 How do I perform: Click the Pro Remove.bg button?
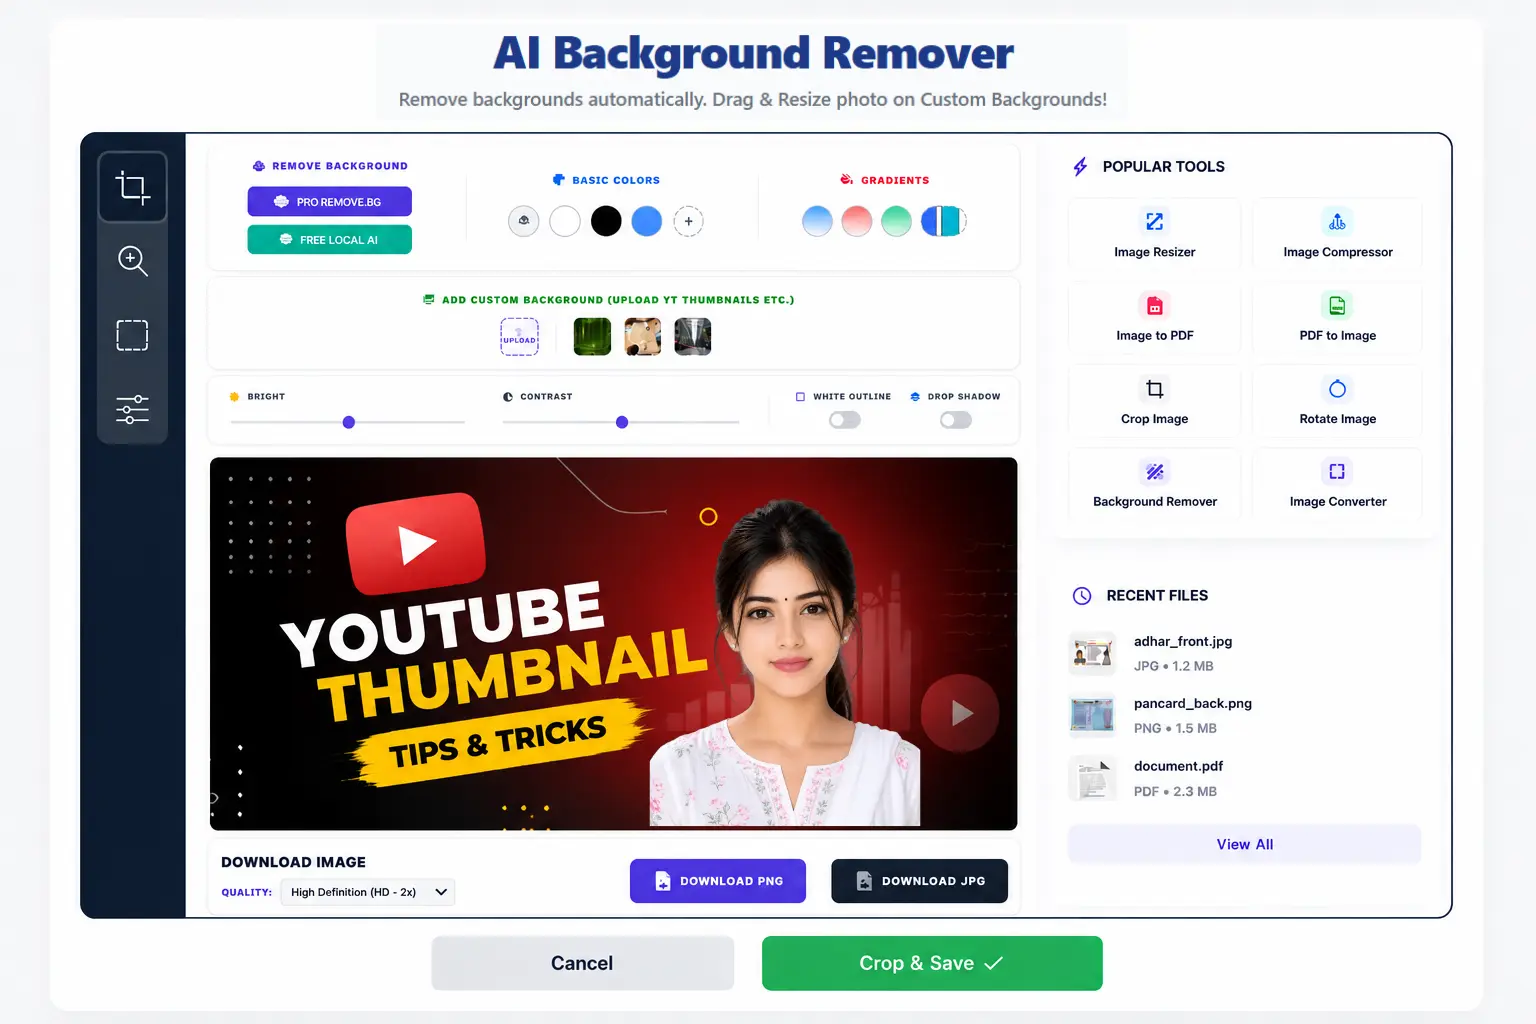click(x=330, y=202)
